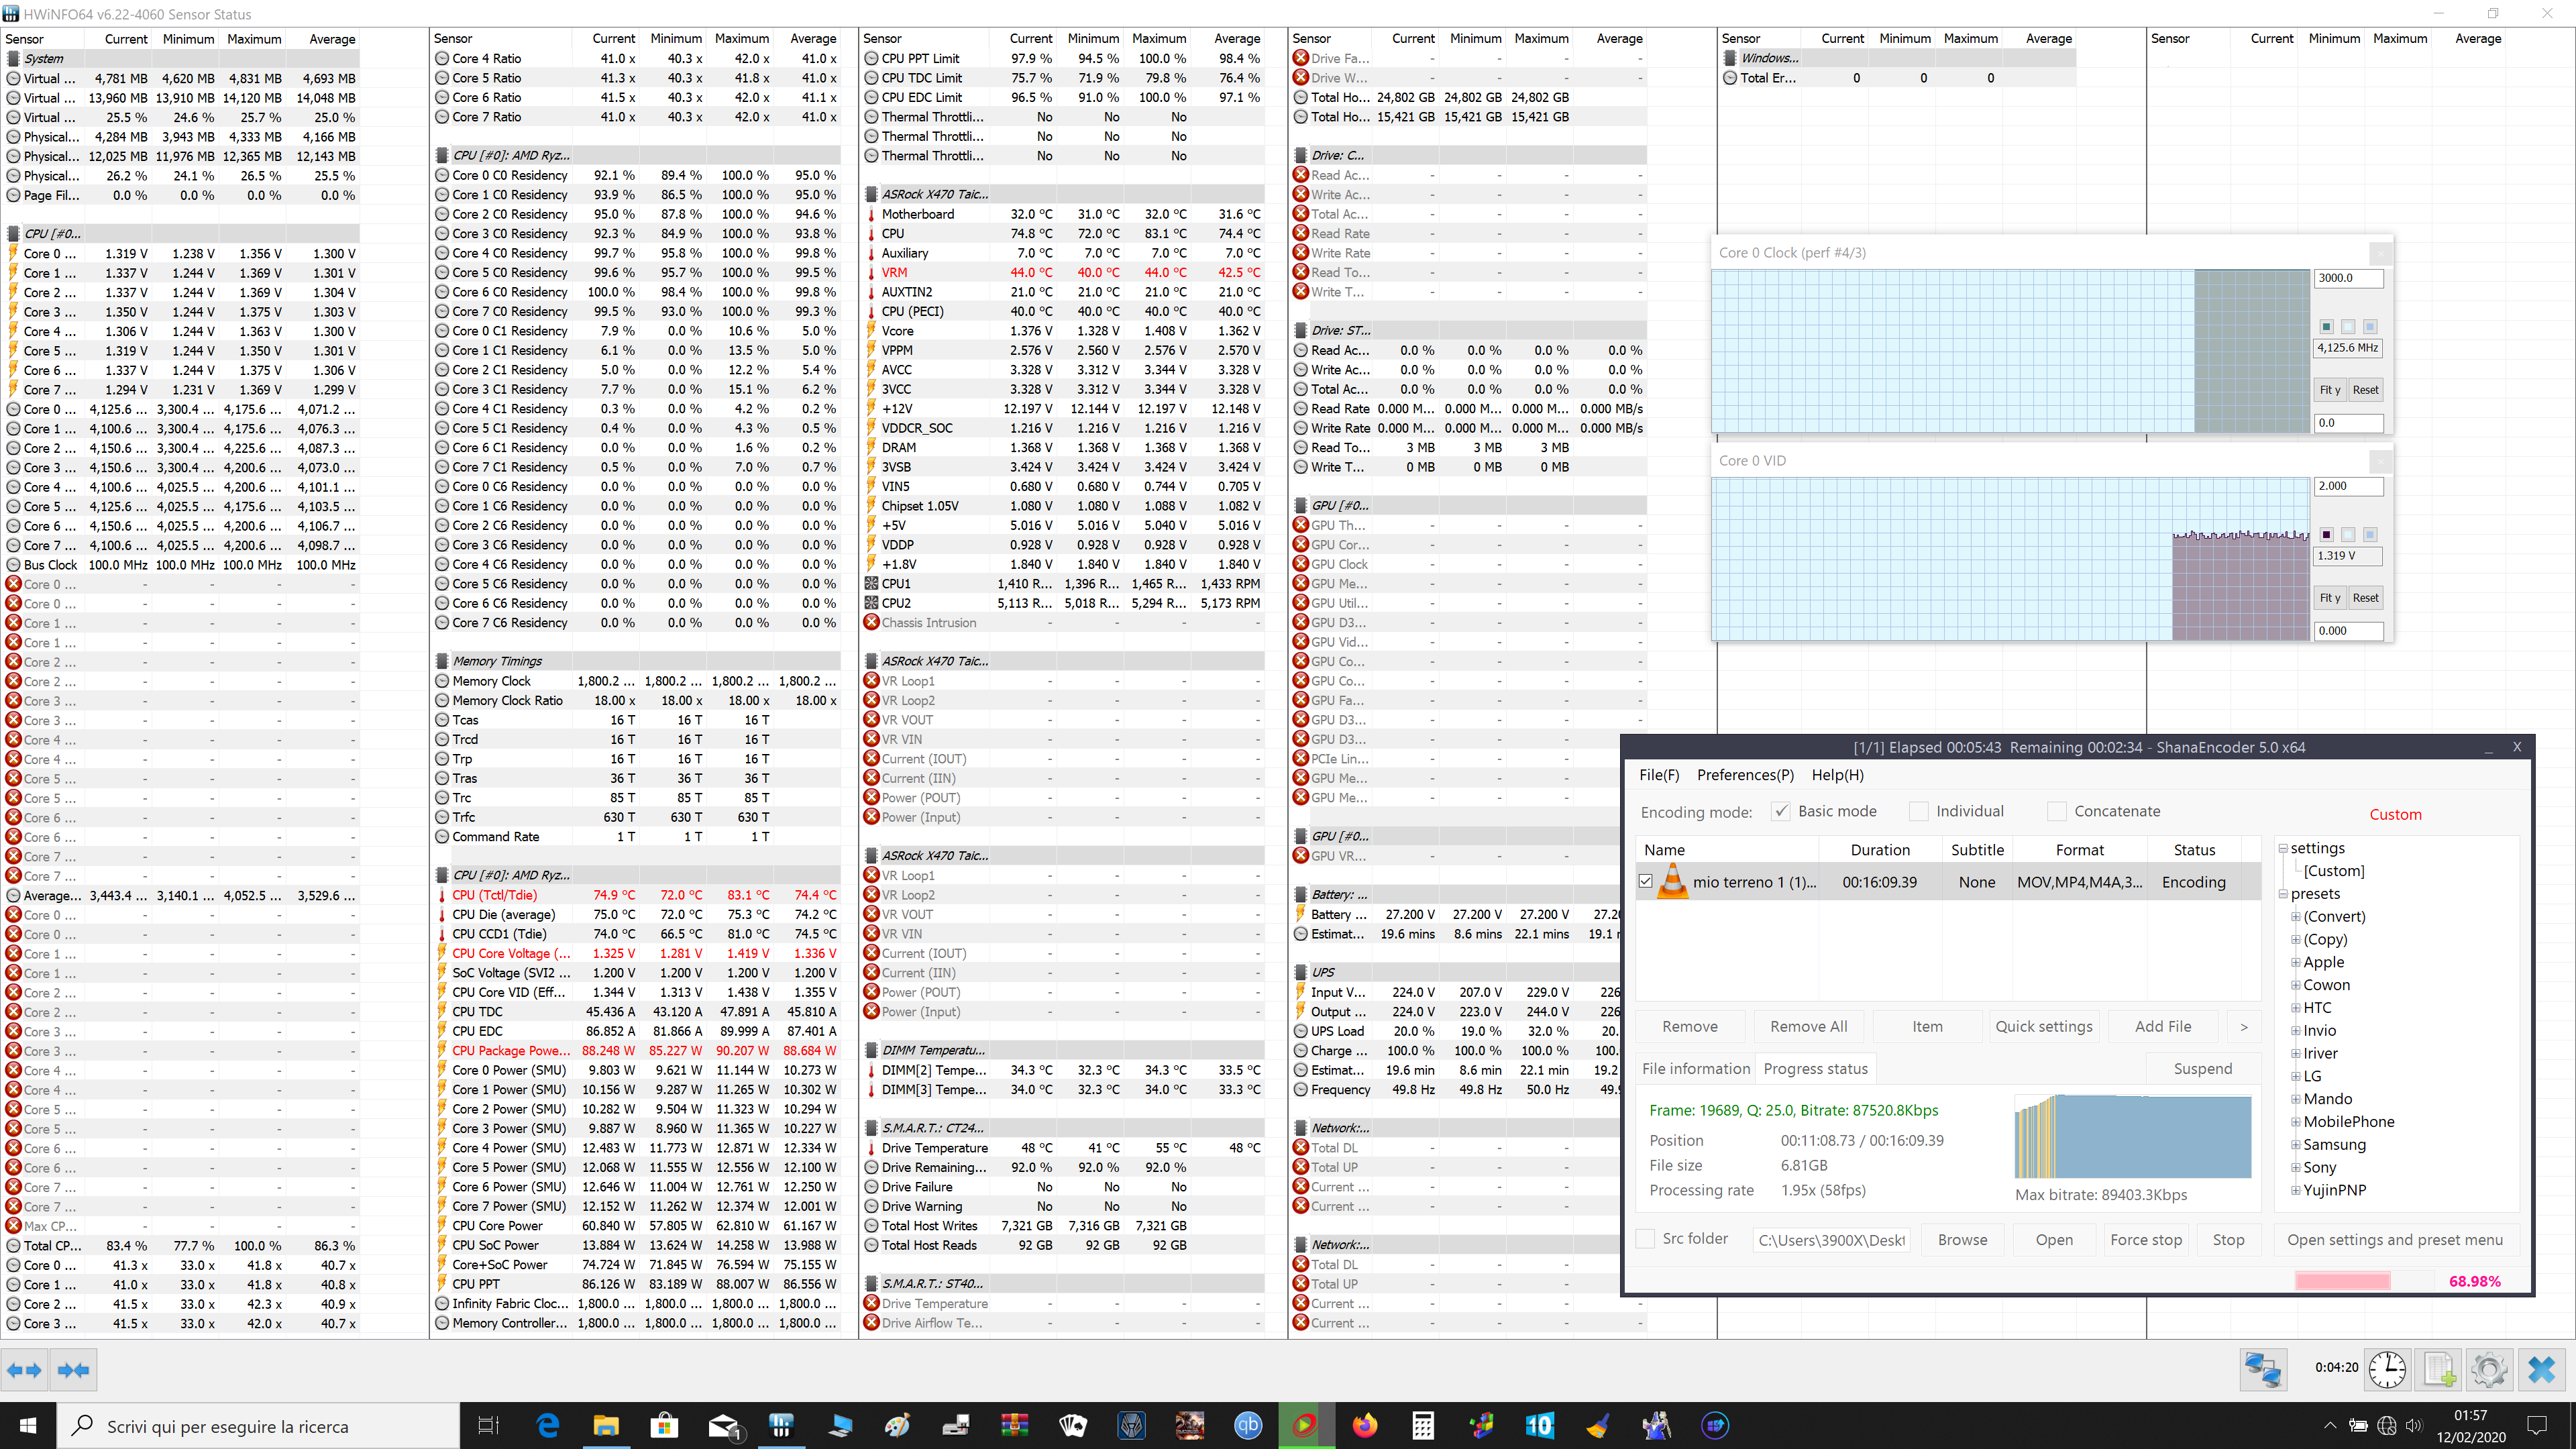The width and height of the screenshot is (2576, 1449).
Task: Close HWiNFO sensors with the blue X icon
Action: click(2541, 1369)
